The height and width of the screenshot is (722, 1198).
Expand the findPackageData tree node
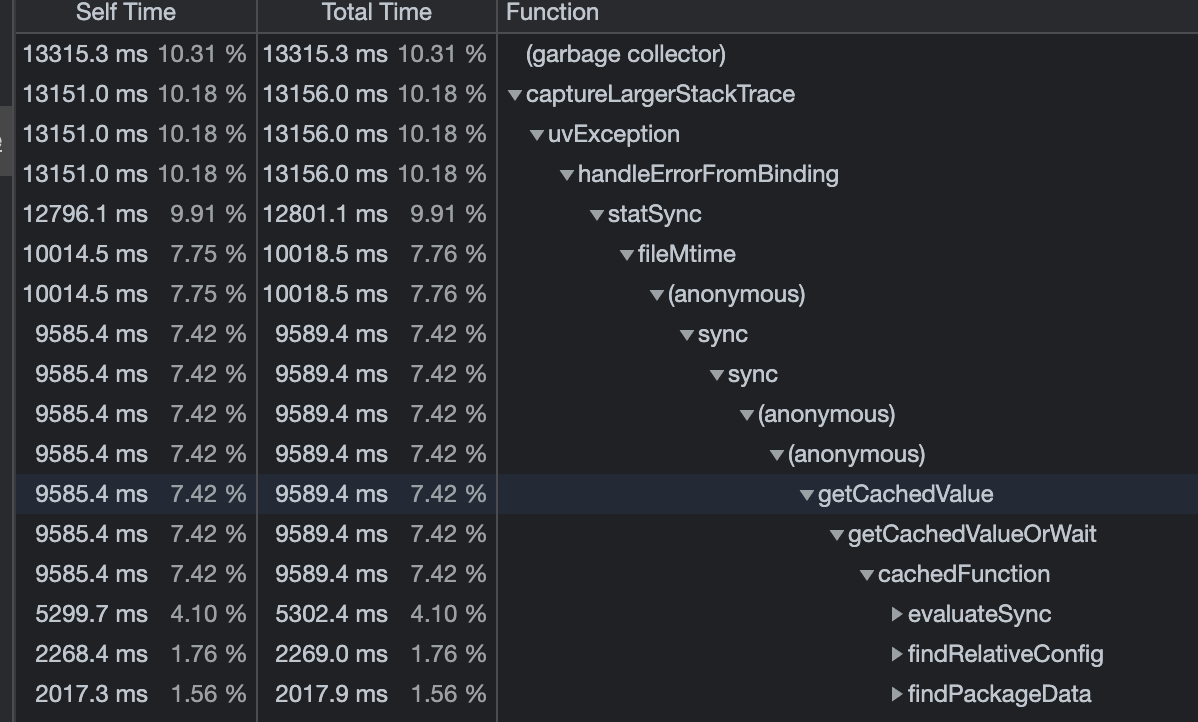click(x=897, y=693)
